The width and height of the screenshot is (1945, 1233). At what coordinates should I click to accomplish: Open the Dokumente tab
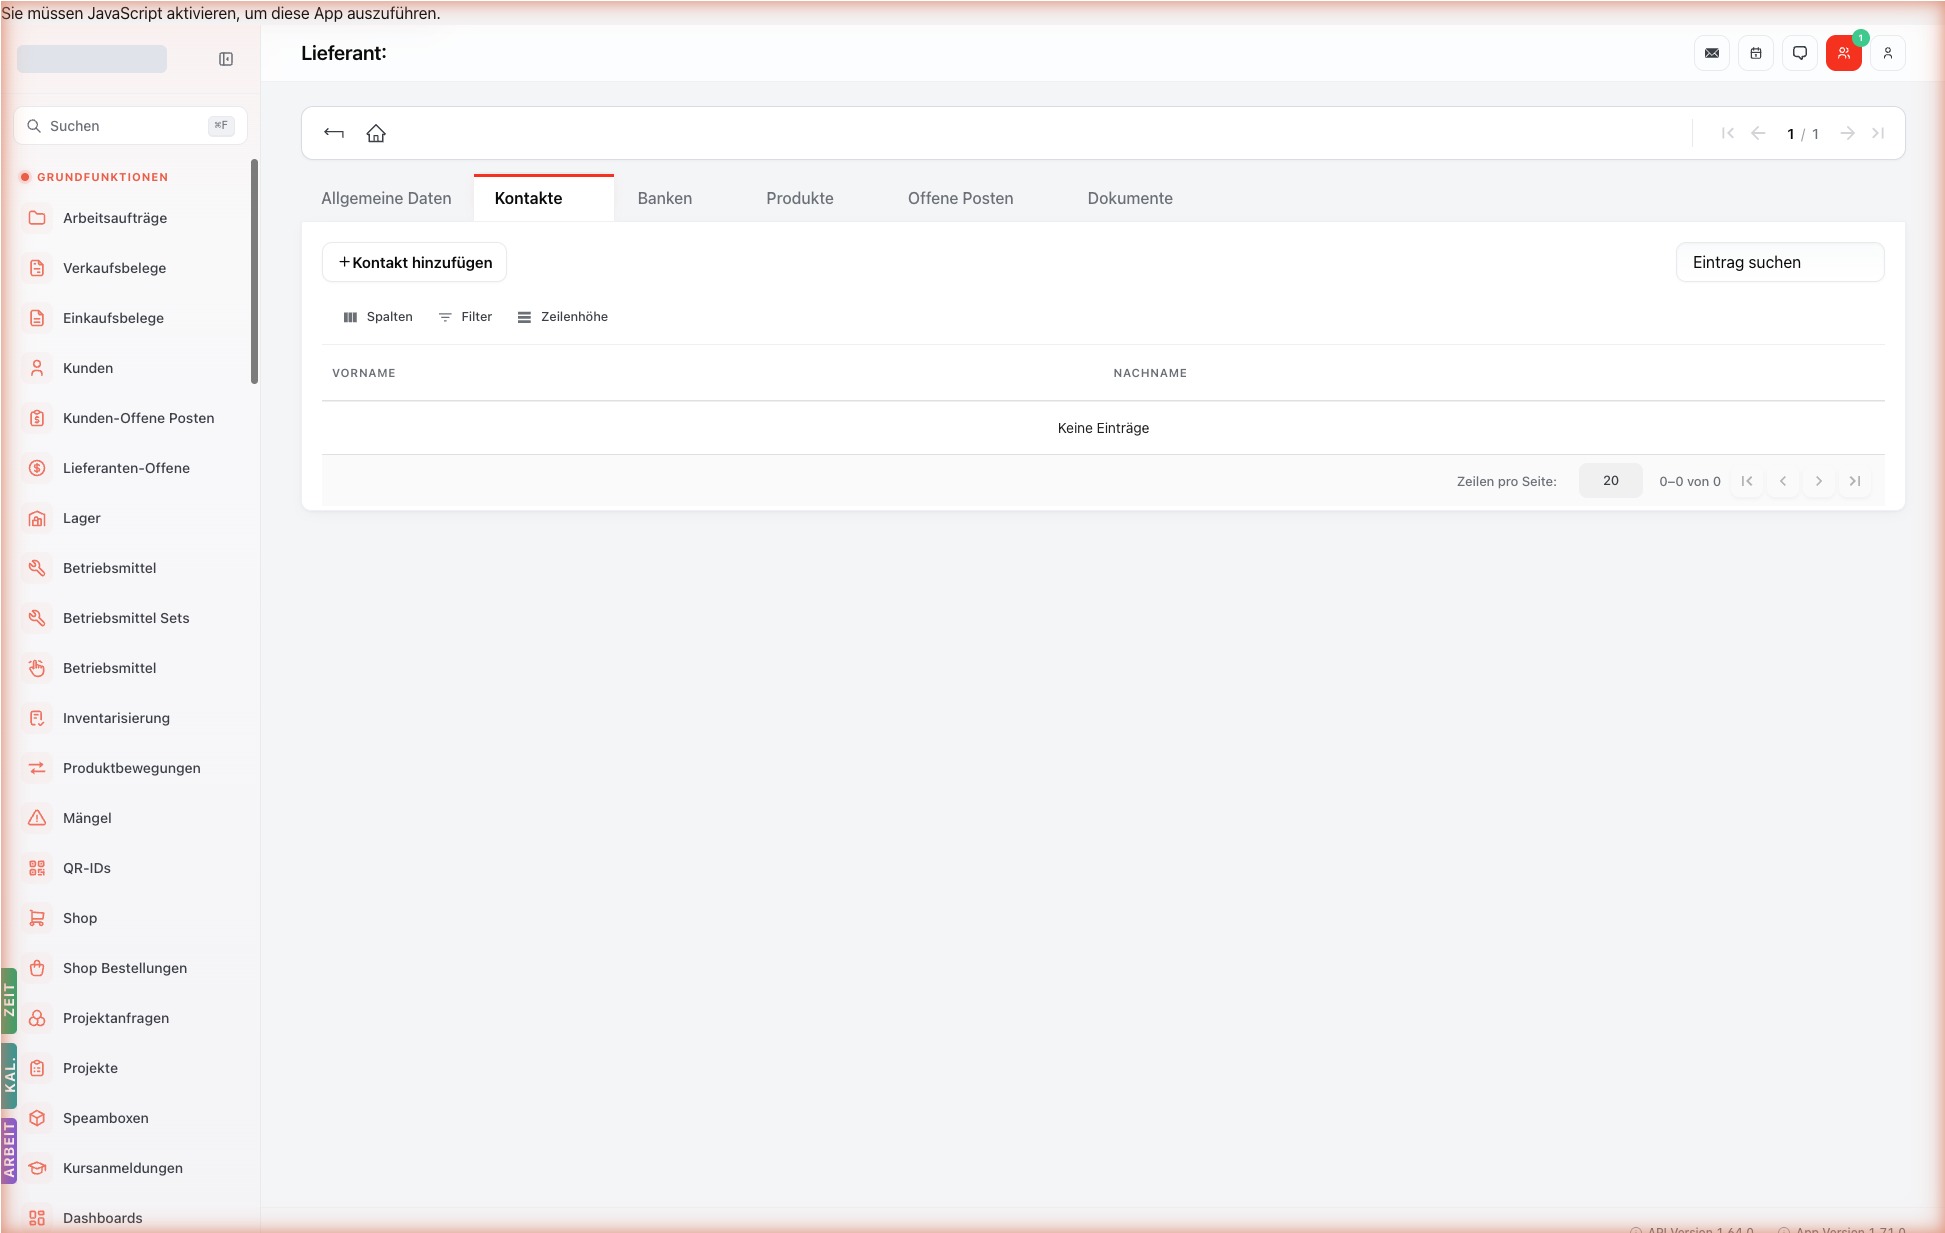[1130, 198]
